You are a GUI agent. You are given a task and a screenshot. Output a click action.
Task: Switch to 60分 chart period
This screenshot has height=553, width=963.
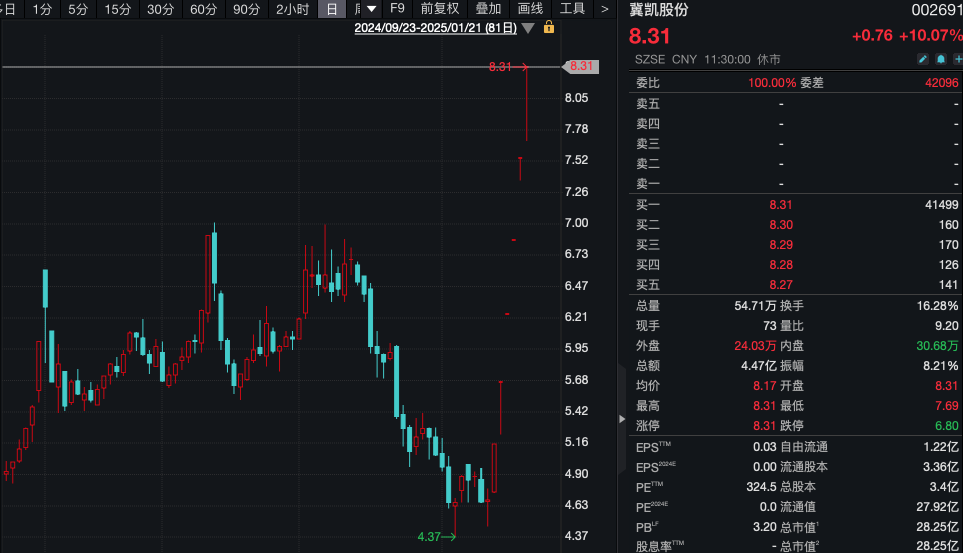click(203, 9)
